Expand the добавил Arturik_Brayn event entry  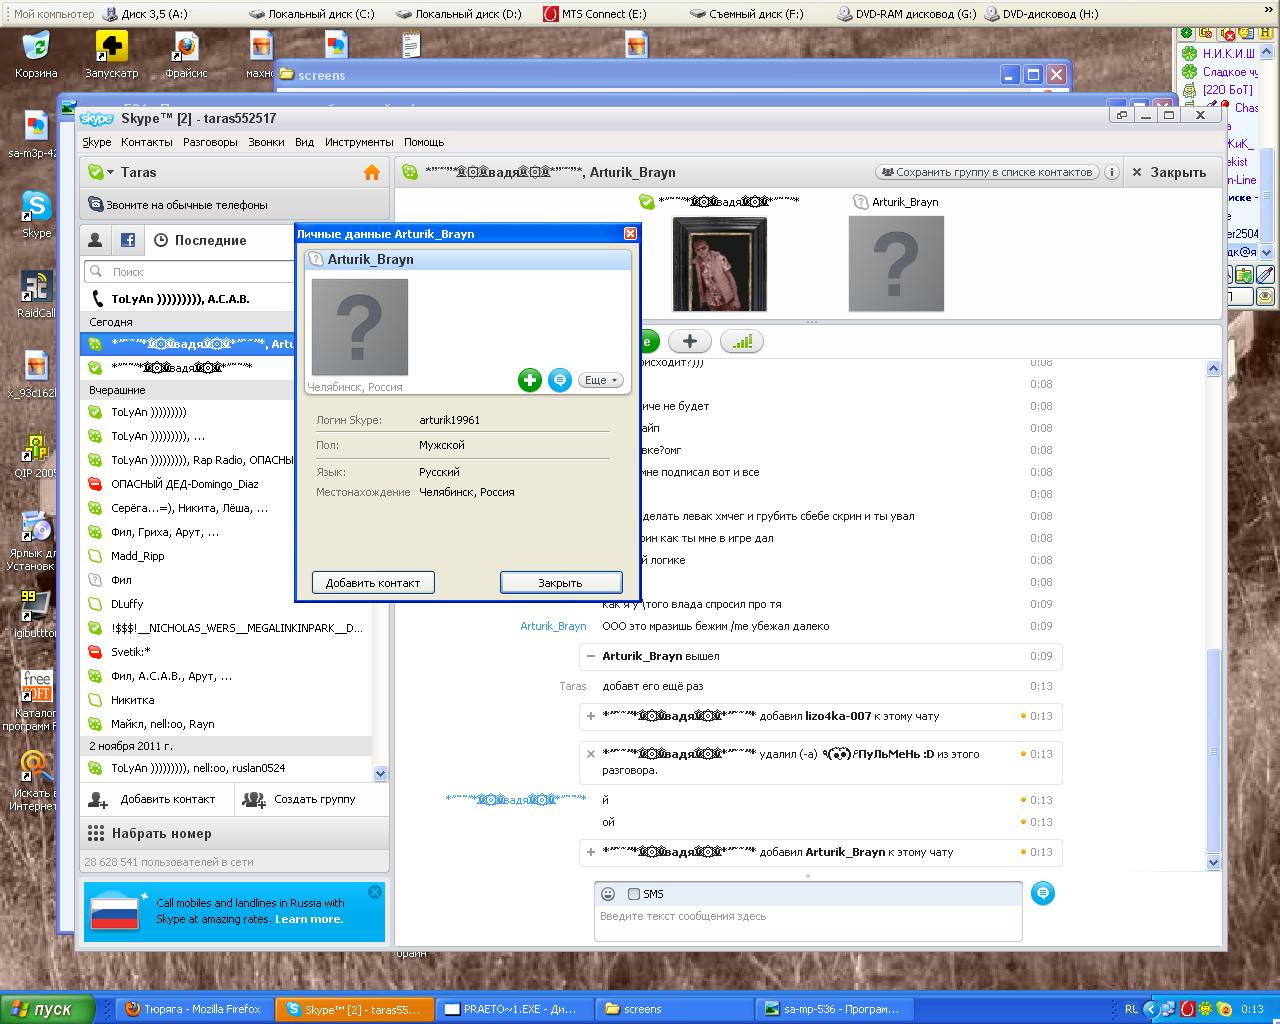coord(591,852)
